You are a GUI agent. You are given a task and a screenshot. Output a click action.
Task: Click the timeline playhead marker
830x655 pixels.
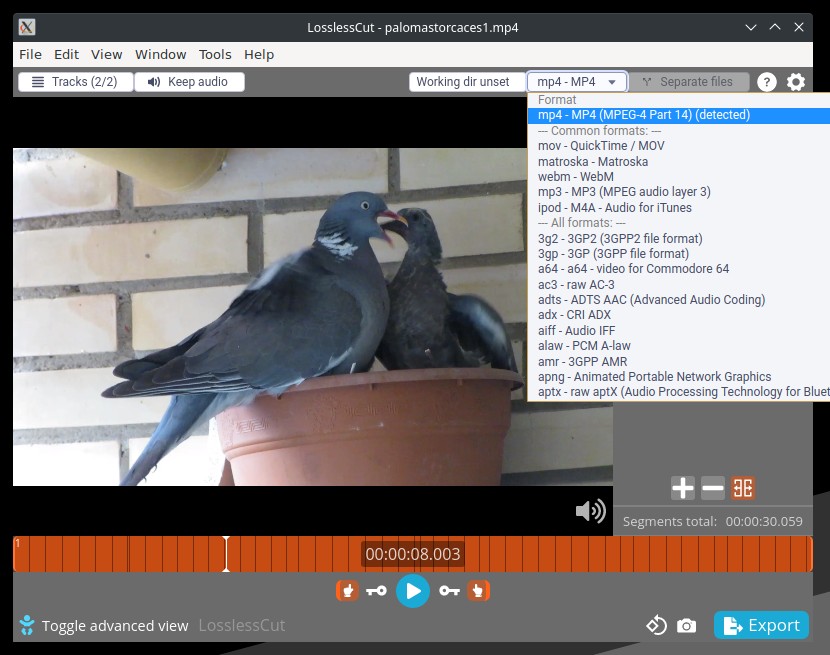[x=226, y=554]
